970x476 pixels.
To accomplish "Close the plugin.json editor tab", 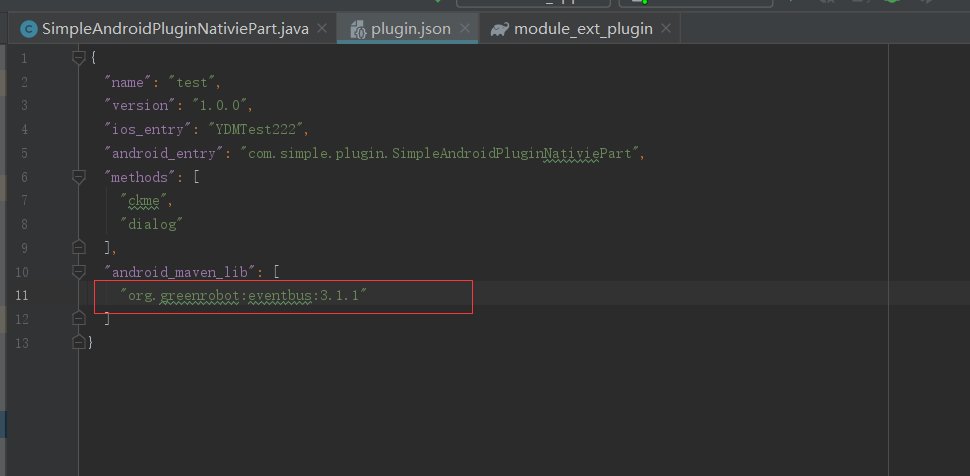I will coord(465,28).
